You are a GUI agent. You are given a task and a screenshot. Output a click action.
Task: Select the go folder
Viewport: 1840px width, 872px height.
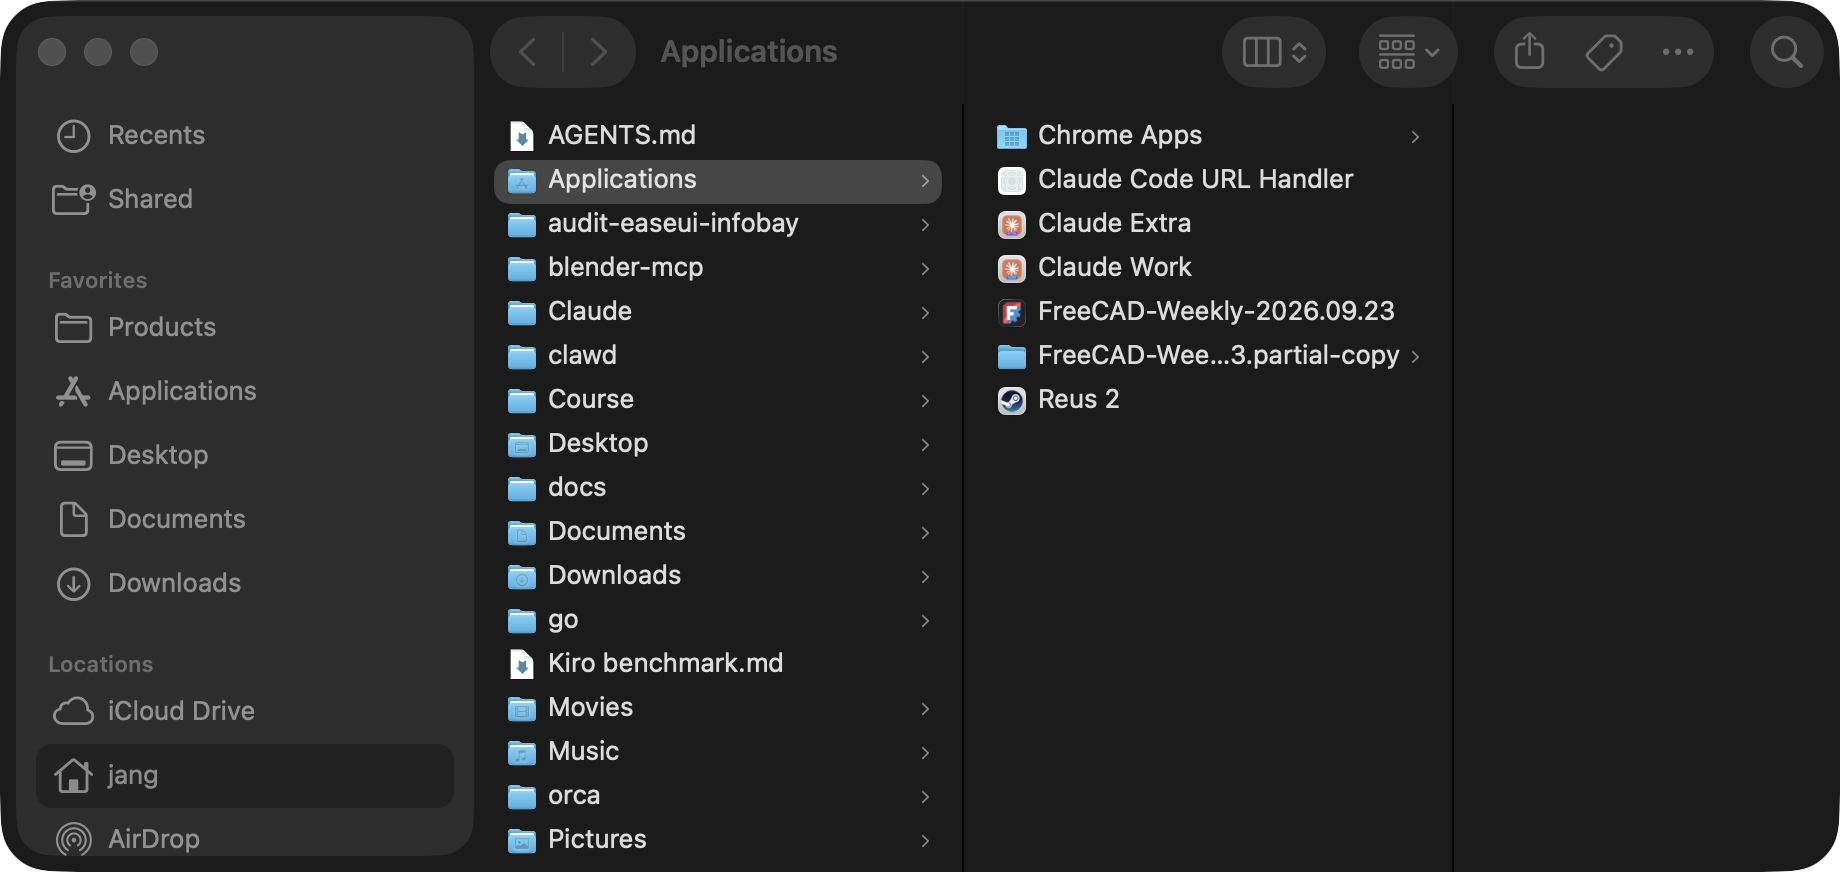click(x=718, y=619)
